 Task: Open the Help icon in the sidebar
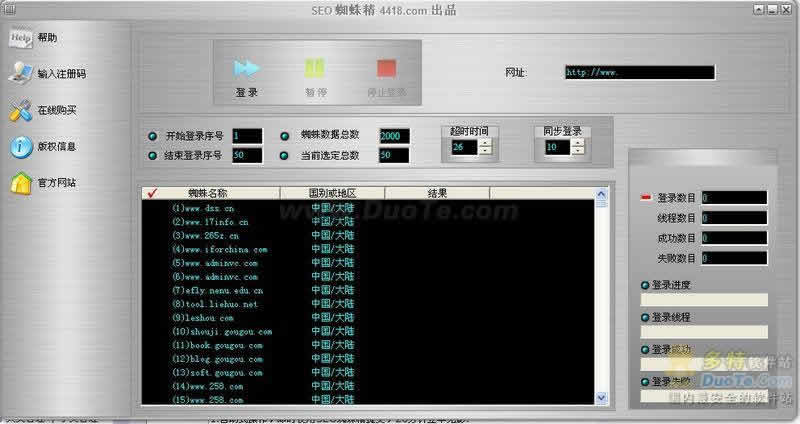[20, 37]
